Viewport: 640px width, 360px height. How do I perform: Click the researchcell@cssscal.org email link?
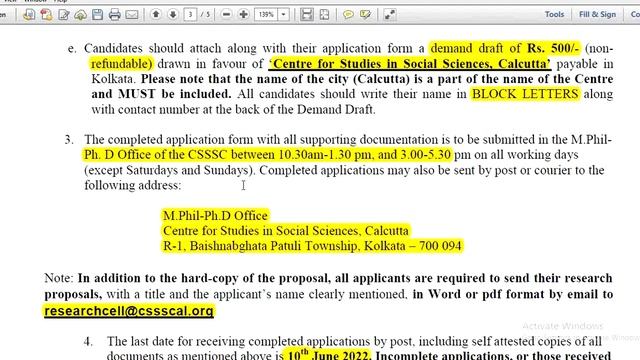[129, 311]
